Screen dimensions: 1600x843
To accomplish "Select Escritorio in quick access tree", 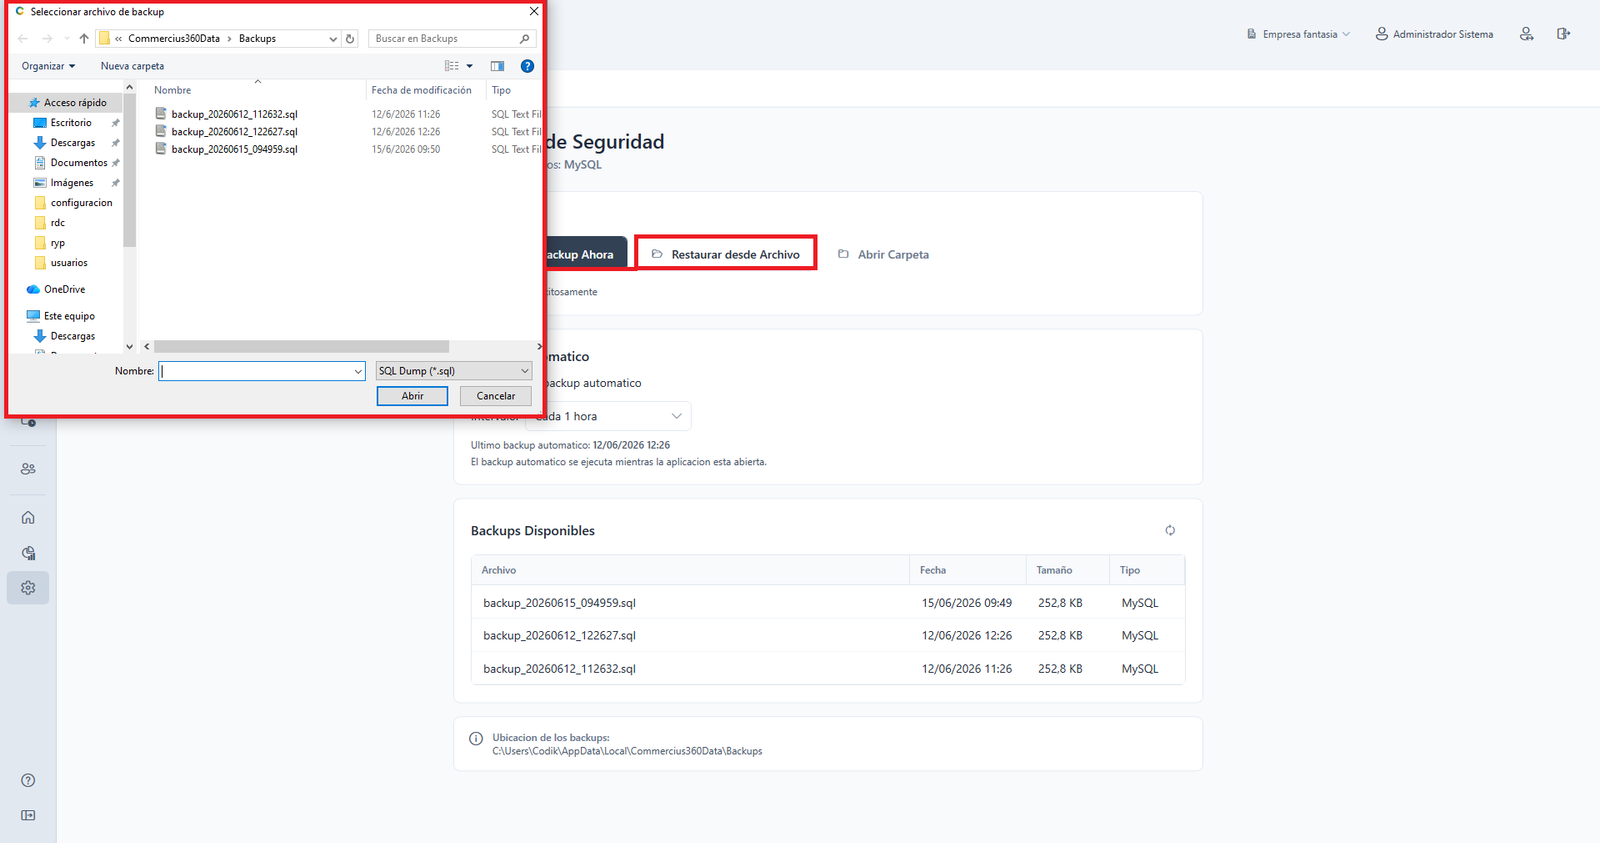I will pos(71,123).
